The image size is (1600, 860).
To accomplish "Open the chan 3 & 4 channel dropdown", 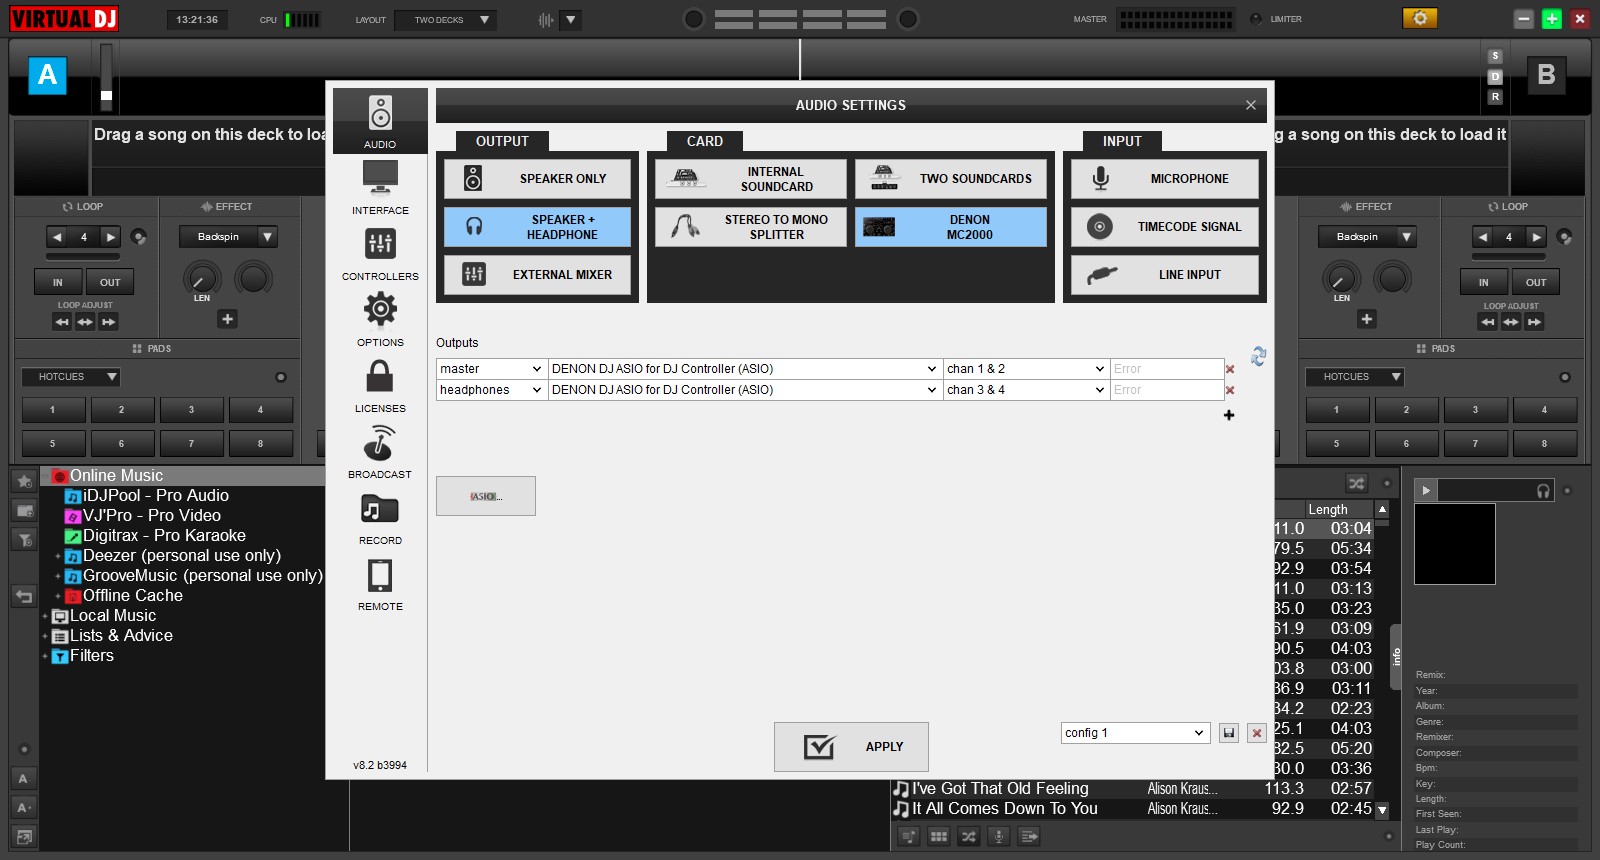I will coord(1026,390).
